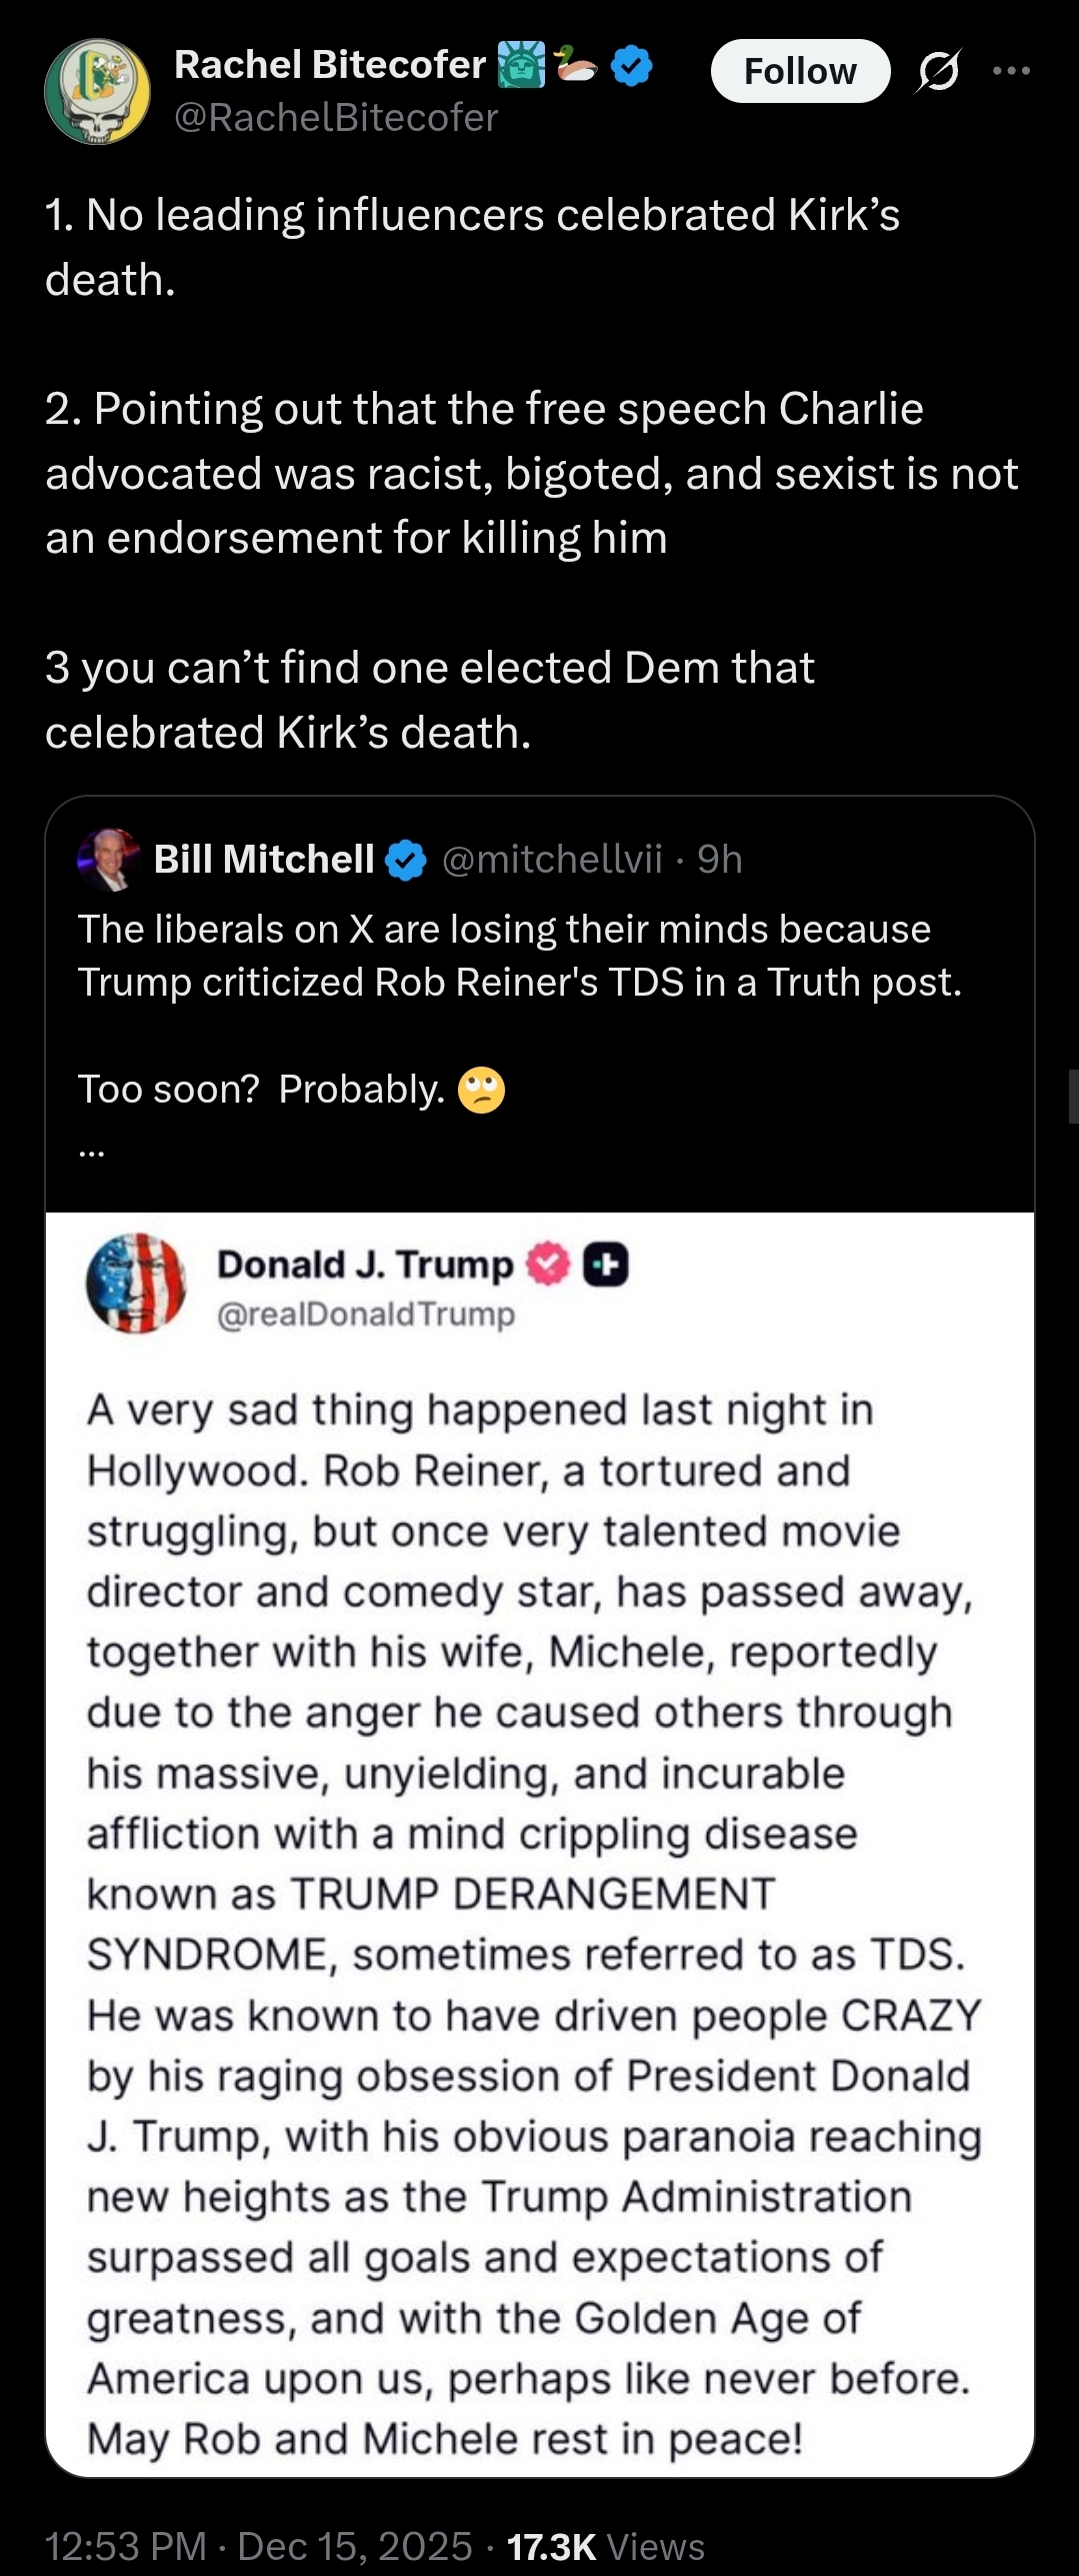
Task: Click the 9h timestamp on quoted tweet
Action: [720, 859]
